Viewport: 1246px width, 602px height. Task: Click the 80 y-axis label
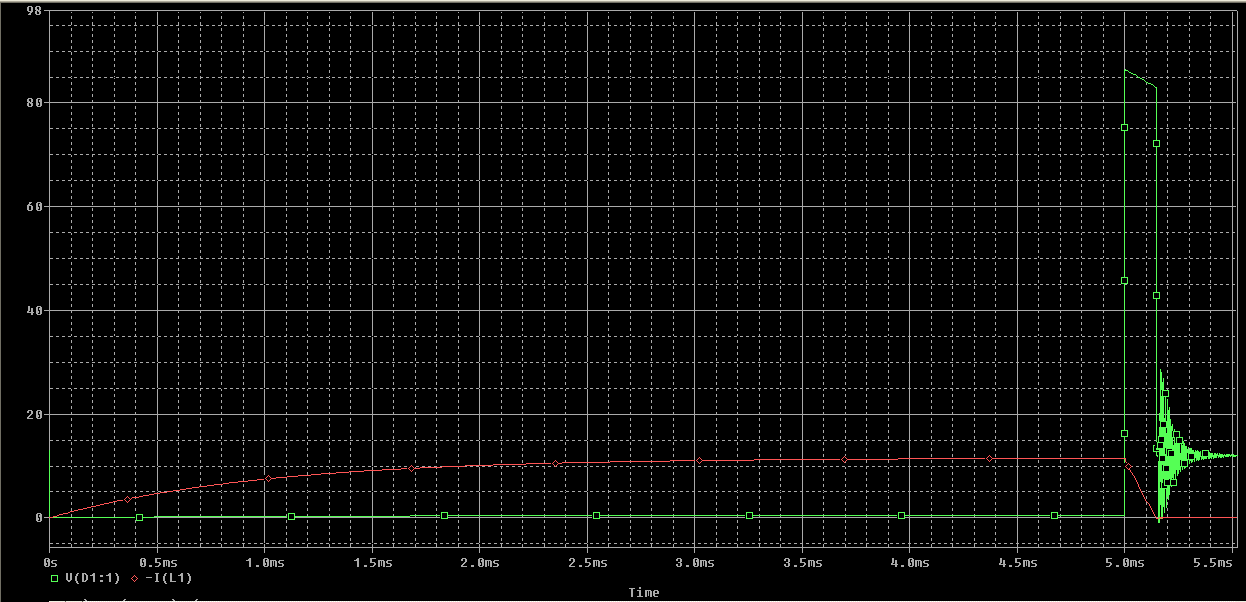click(x=34, y=103)
